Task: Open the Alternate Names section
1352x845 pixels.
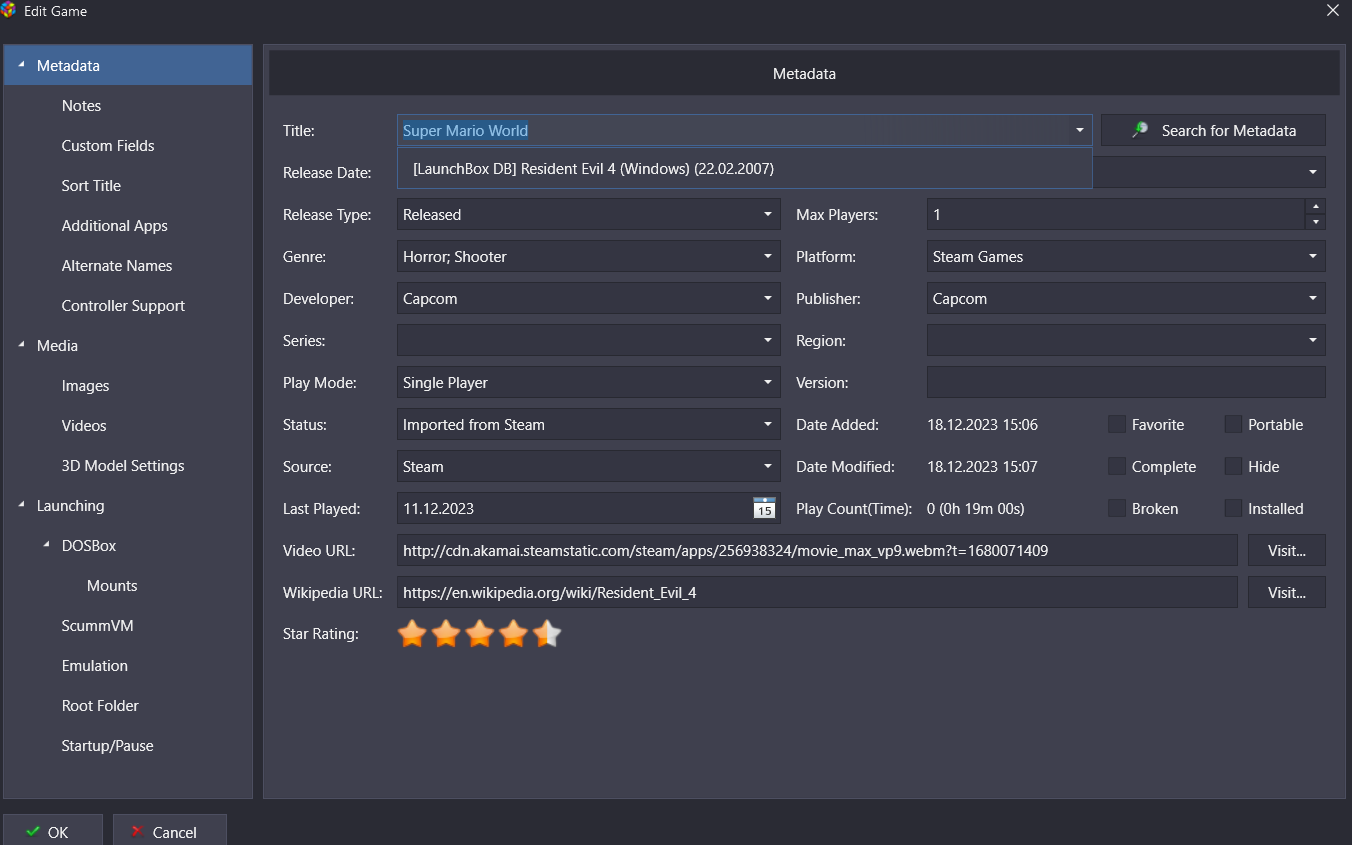Action: click(x=117, y=265)
